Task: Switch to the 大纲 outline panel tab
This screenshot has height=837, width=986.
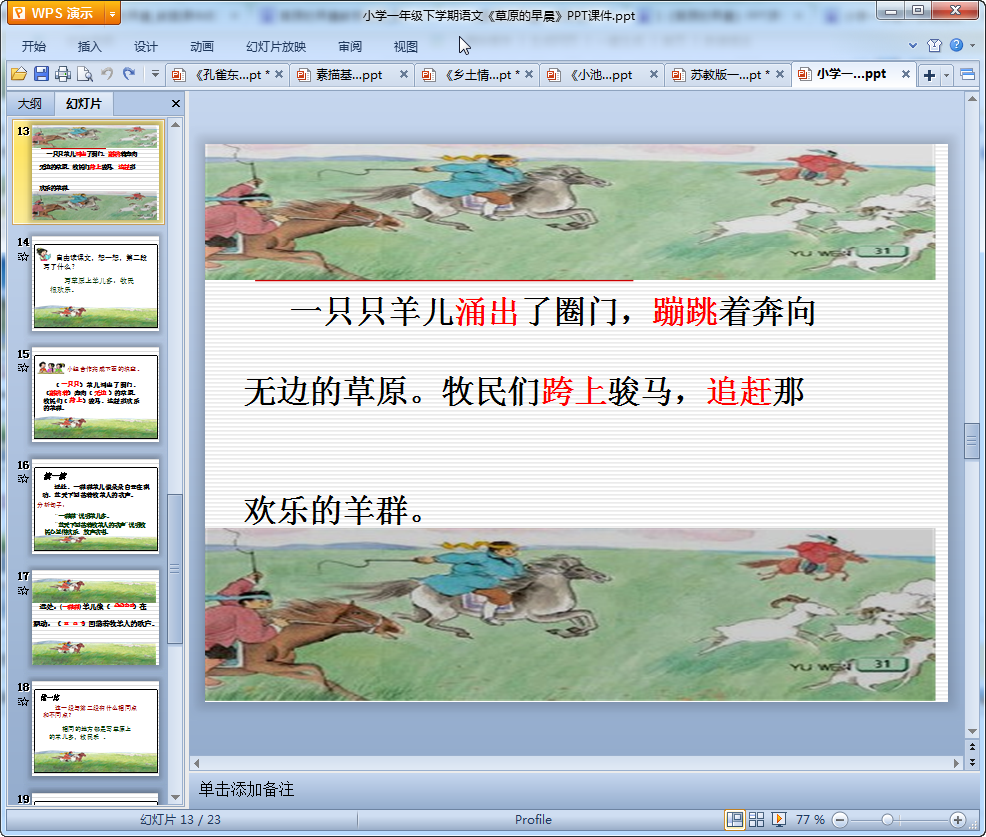Action: (30, 104)
